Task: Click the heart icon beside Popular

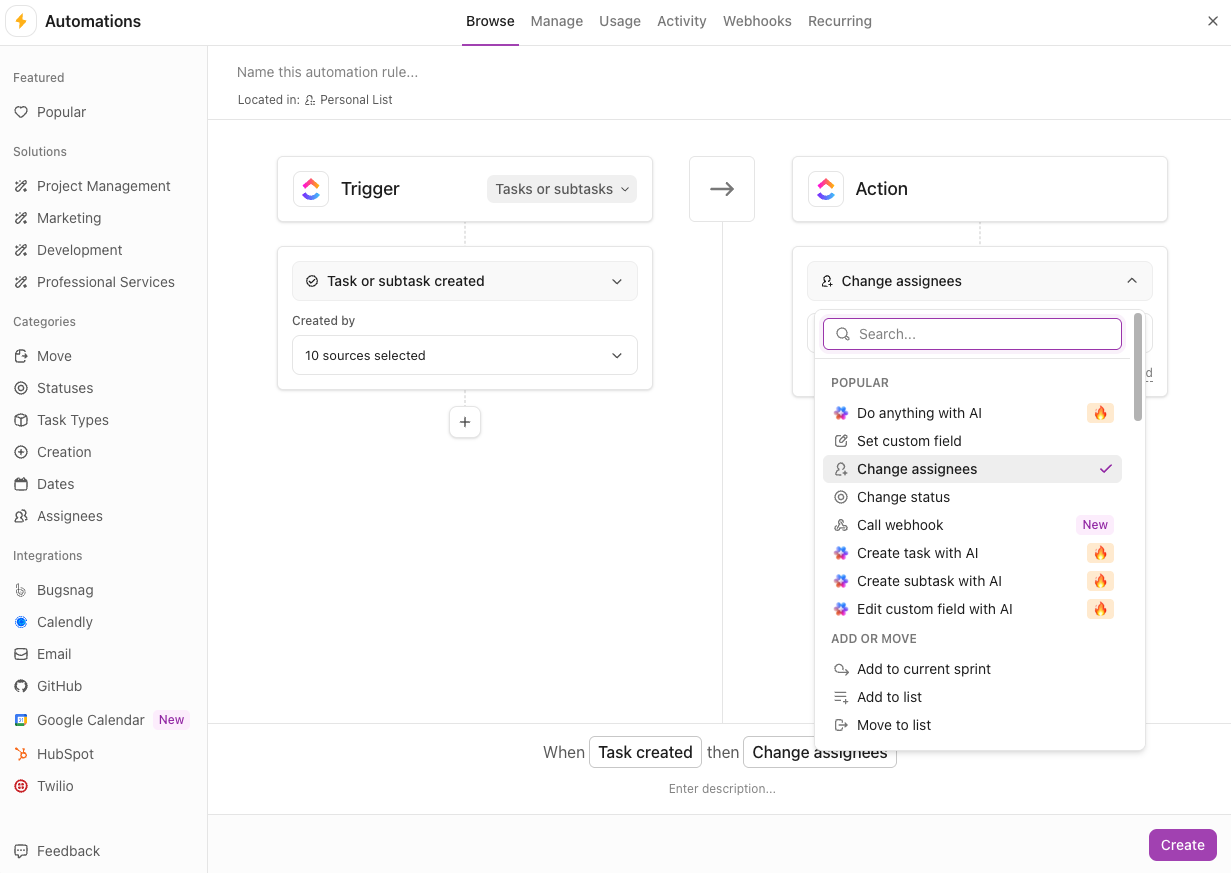Action: (x=20, y=112)
